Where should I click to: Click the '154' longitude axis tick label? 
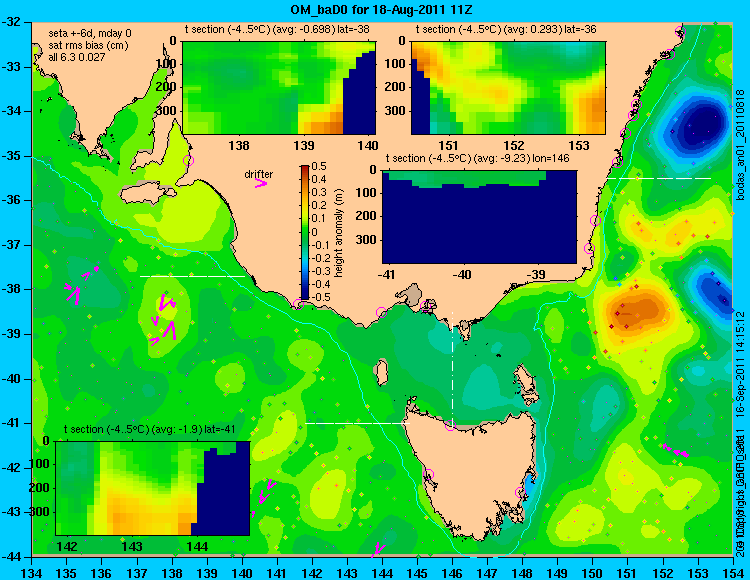click(733, 571)
